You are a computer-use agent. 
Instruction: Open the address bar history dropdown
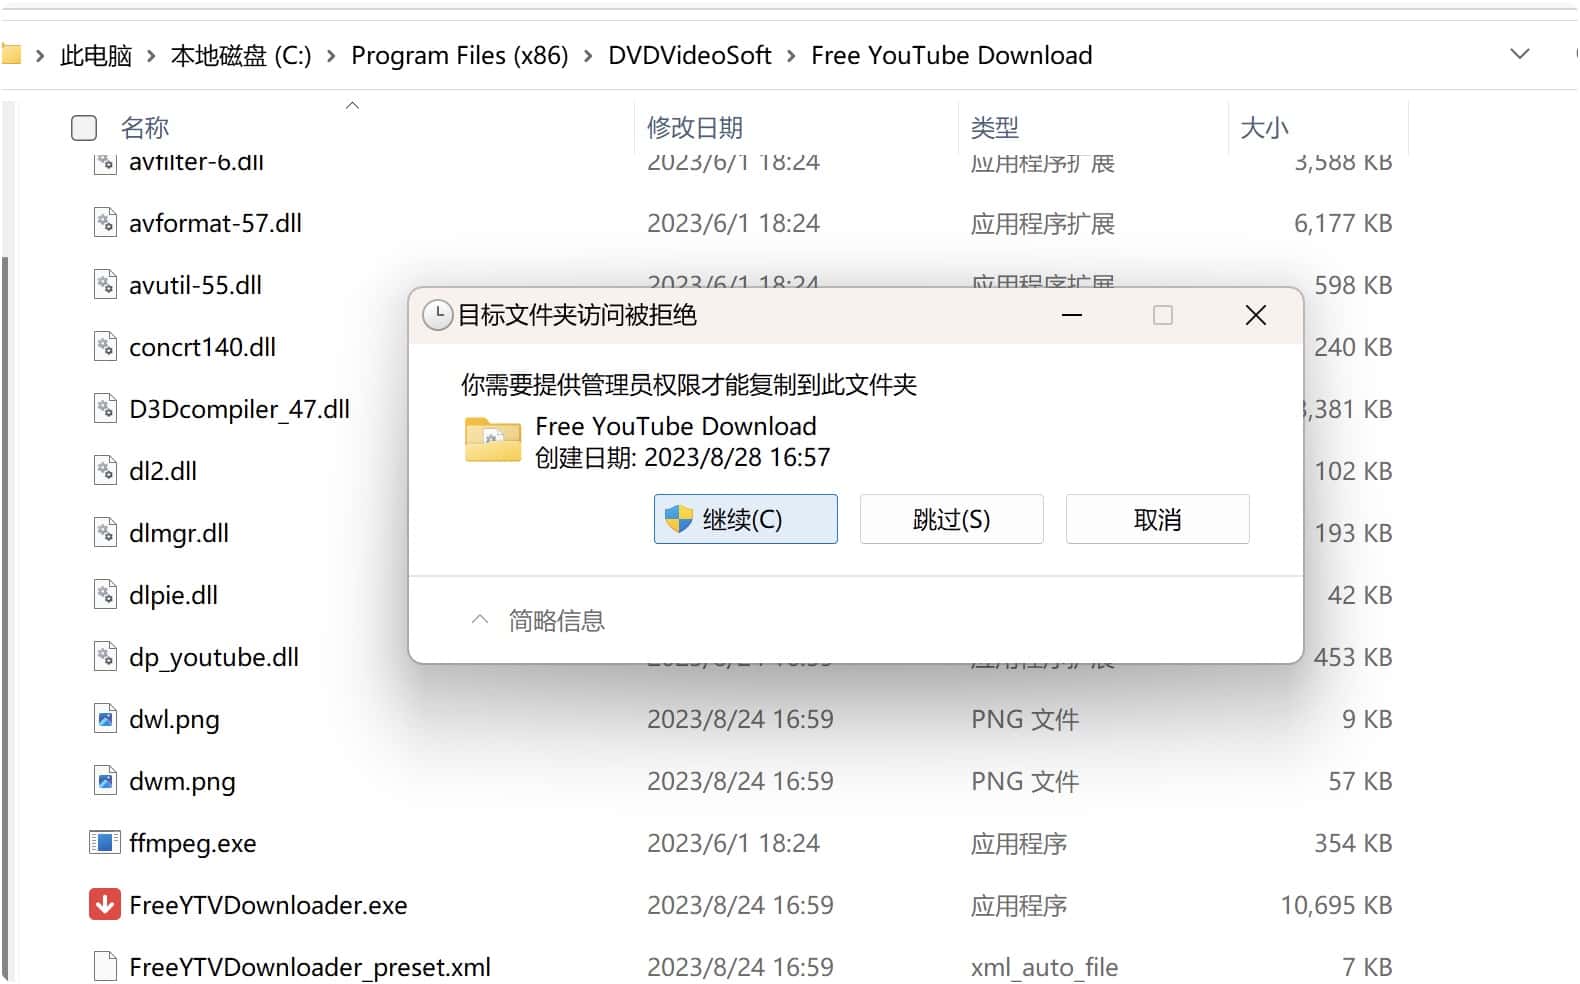(x=1520, y=54)
